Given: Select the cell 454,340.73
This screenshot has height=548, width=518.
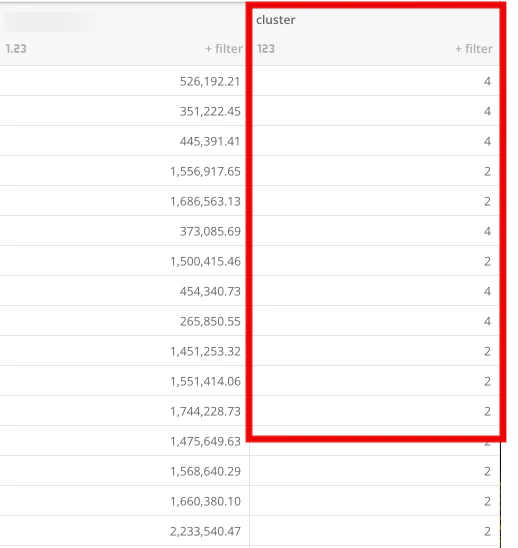Looking at the screenshot, I should click(x=210, y=291).
